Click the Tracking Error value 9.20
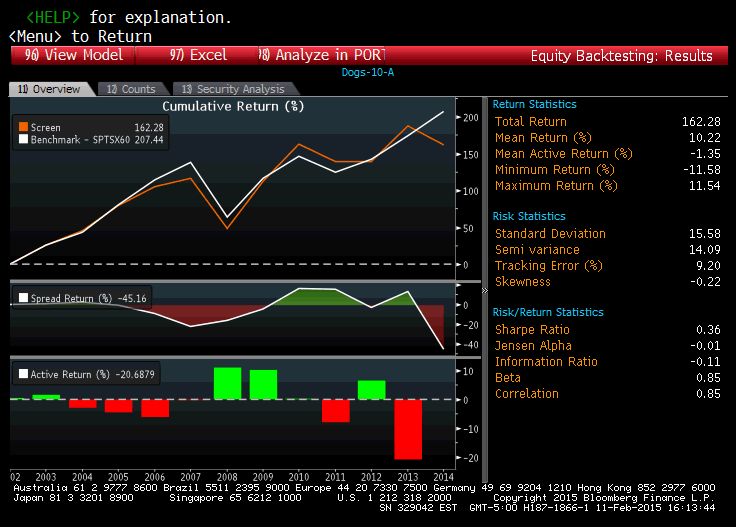 [708, 266]
